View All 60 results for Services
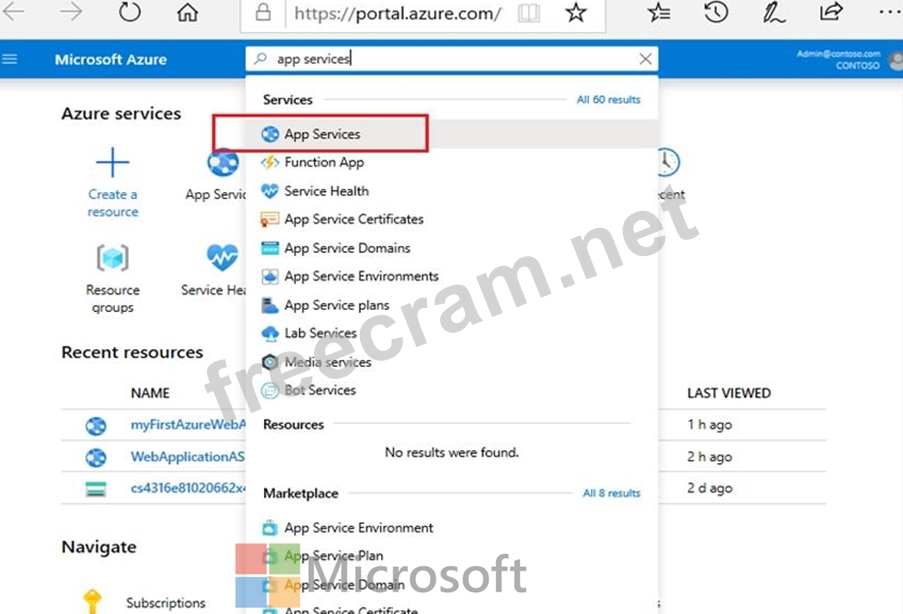 point(608,100)
